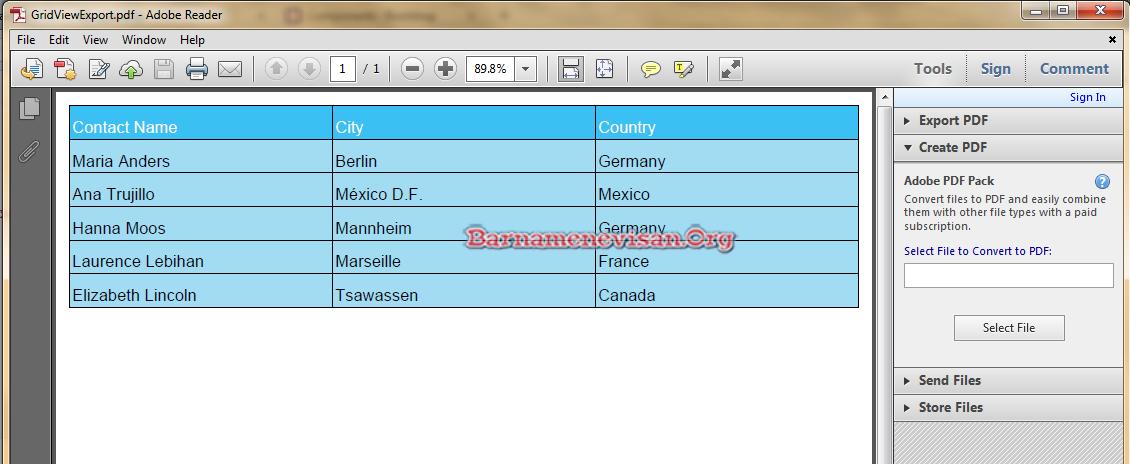Click the fit one full page icon

click(x=604, y=69)
